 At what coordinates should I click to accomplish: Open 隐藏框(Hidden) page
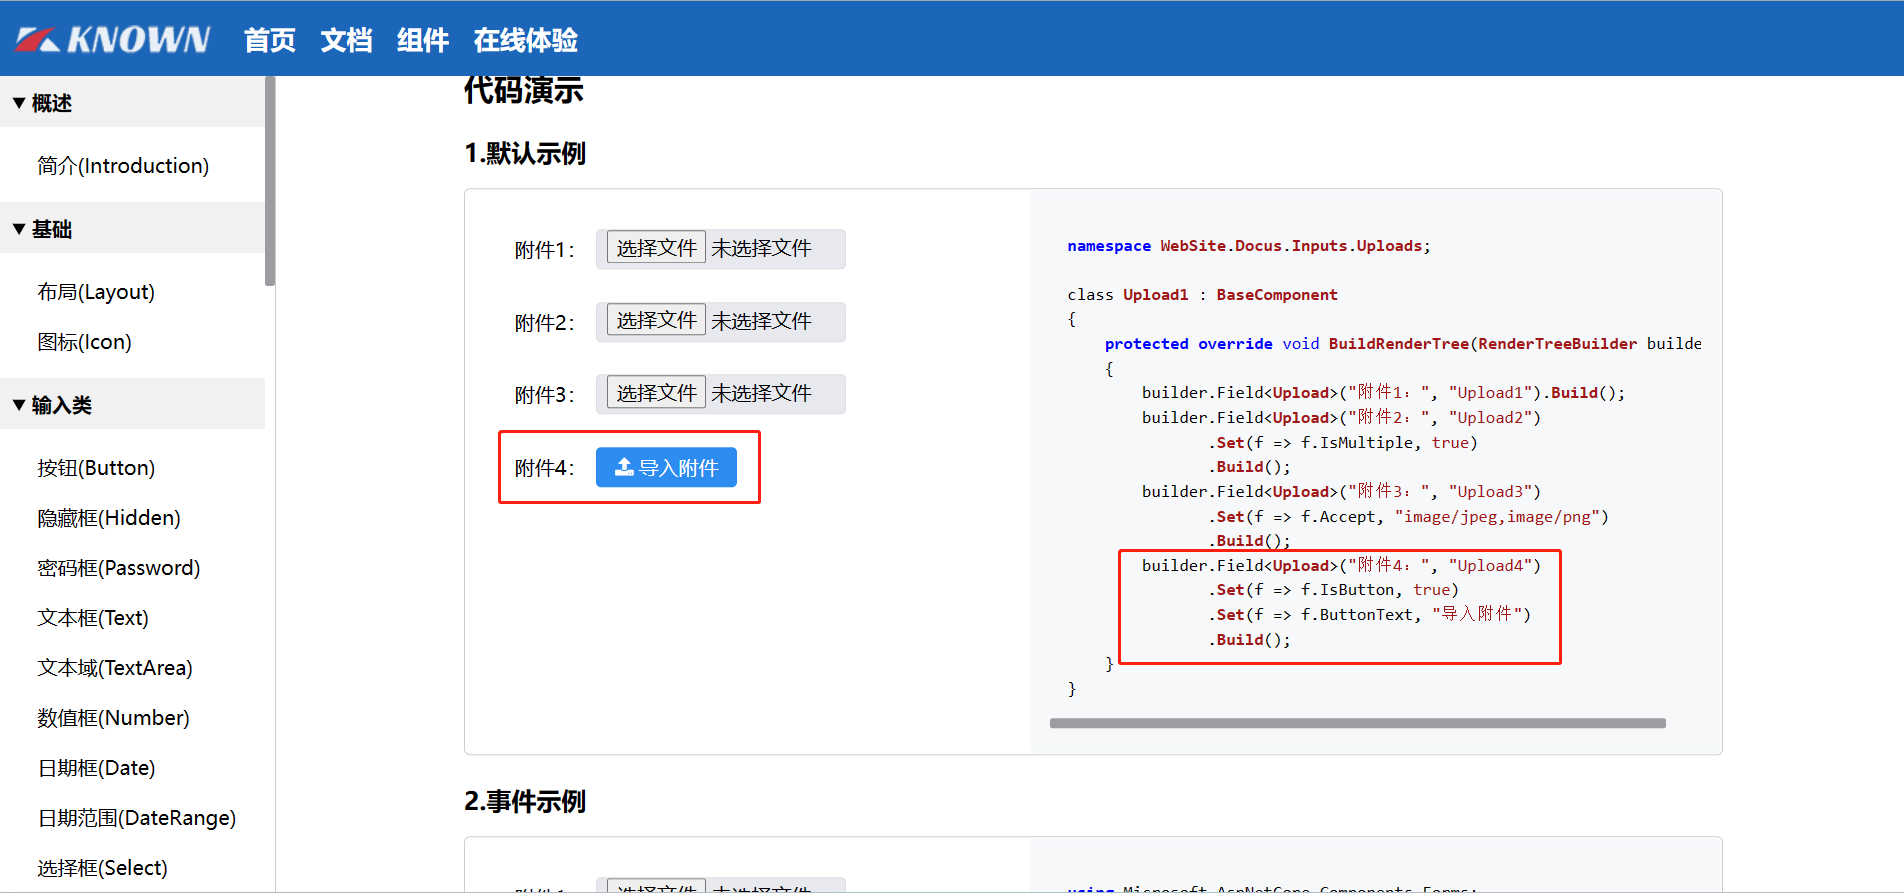pos(109,518)
